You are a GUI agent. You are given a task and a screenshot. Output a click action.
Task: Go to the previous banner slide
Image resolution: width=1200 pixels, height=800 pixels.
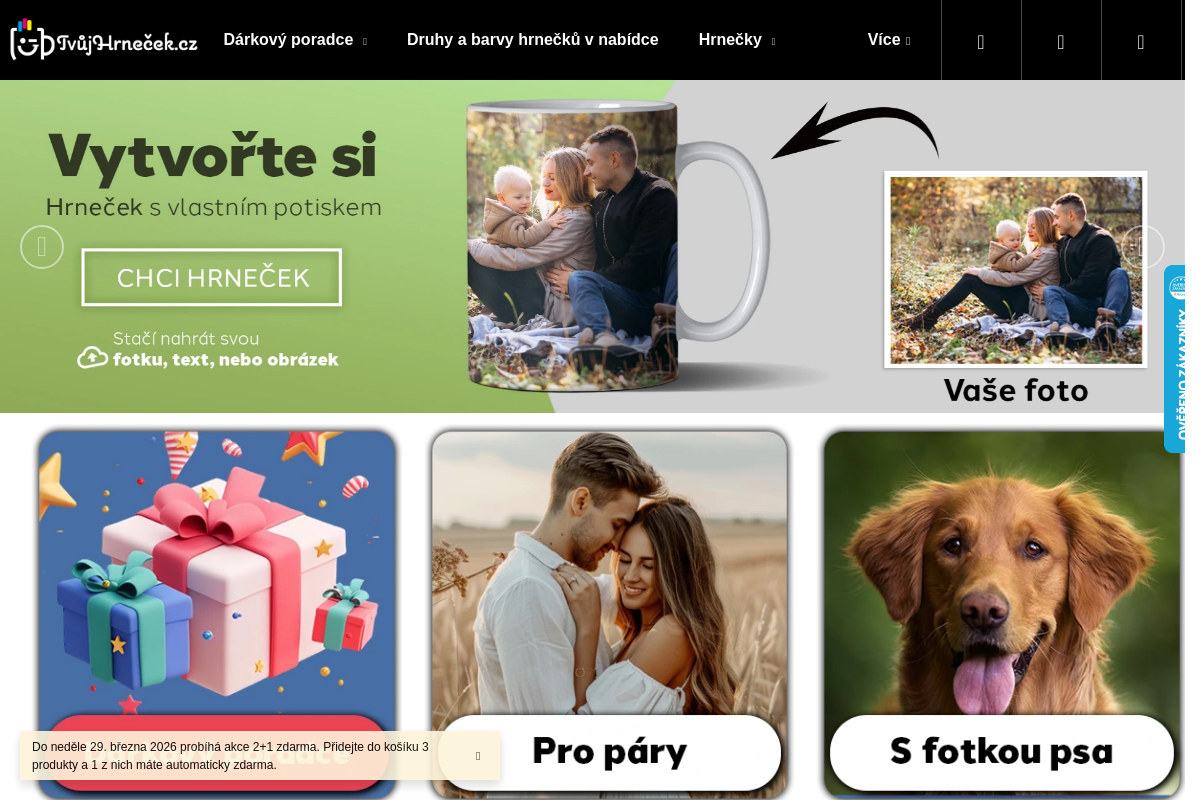[x=42, y=247]
